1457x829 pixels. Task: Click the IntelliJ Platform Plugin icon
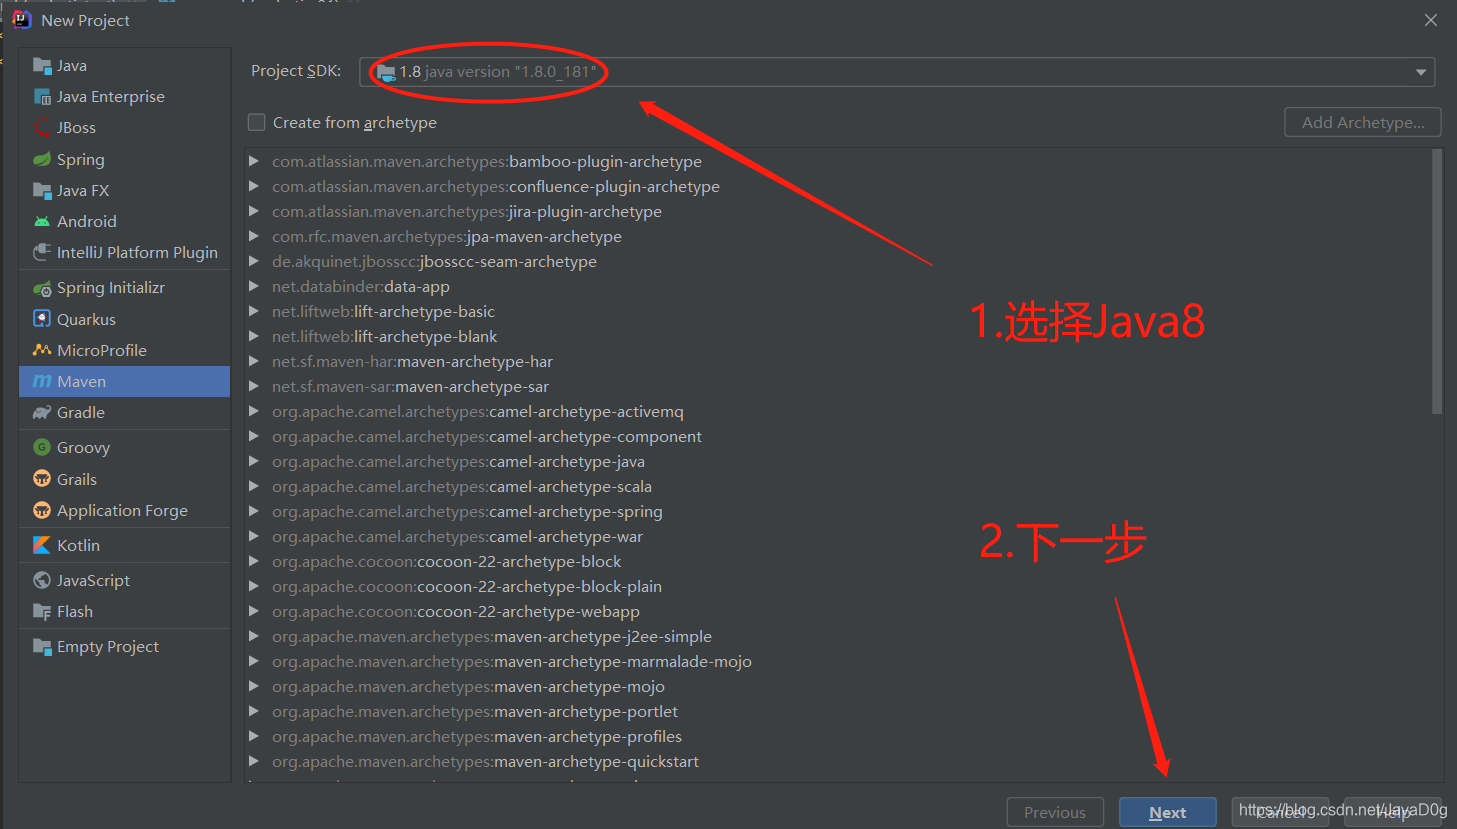pyautogui.click(x=42, y=252)
